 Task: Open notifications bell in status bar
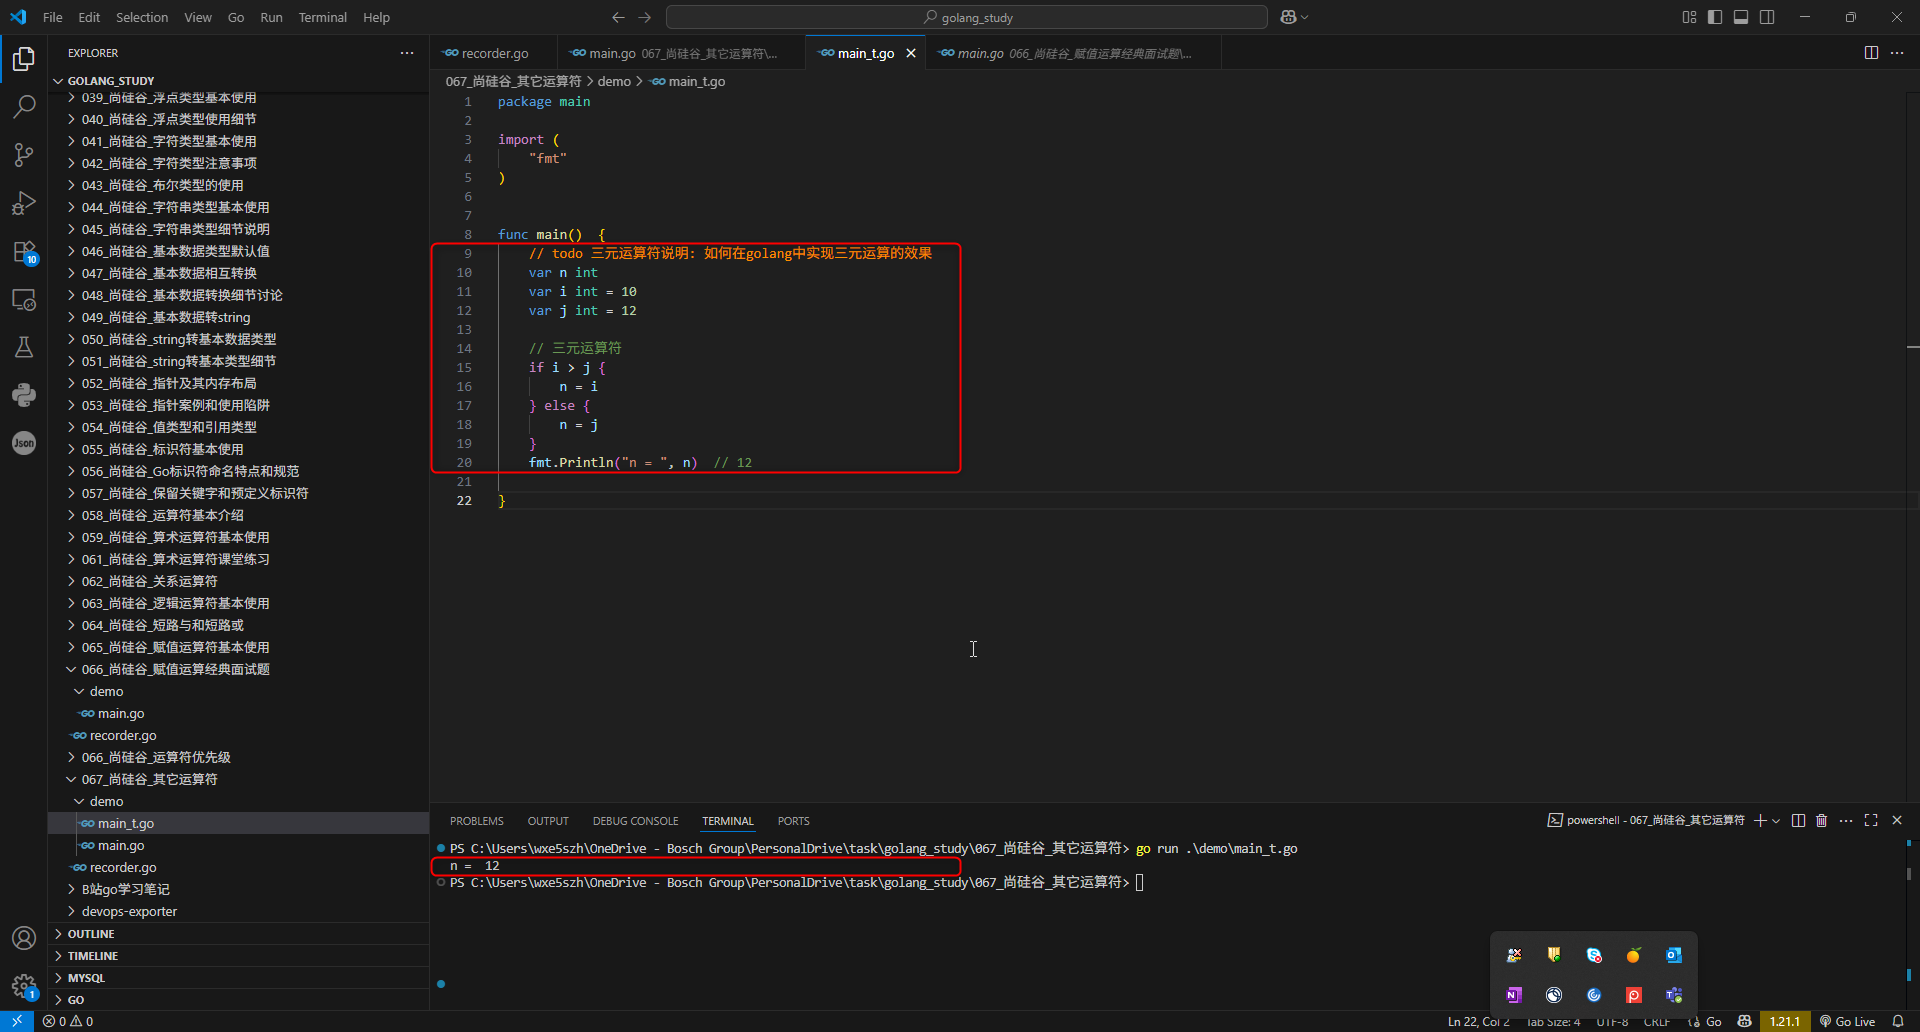point(1898,1021)
